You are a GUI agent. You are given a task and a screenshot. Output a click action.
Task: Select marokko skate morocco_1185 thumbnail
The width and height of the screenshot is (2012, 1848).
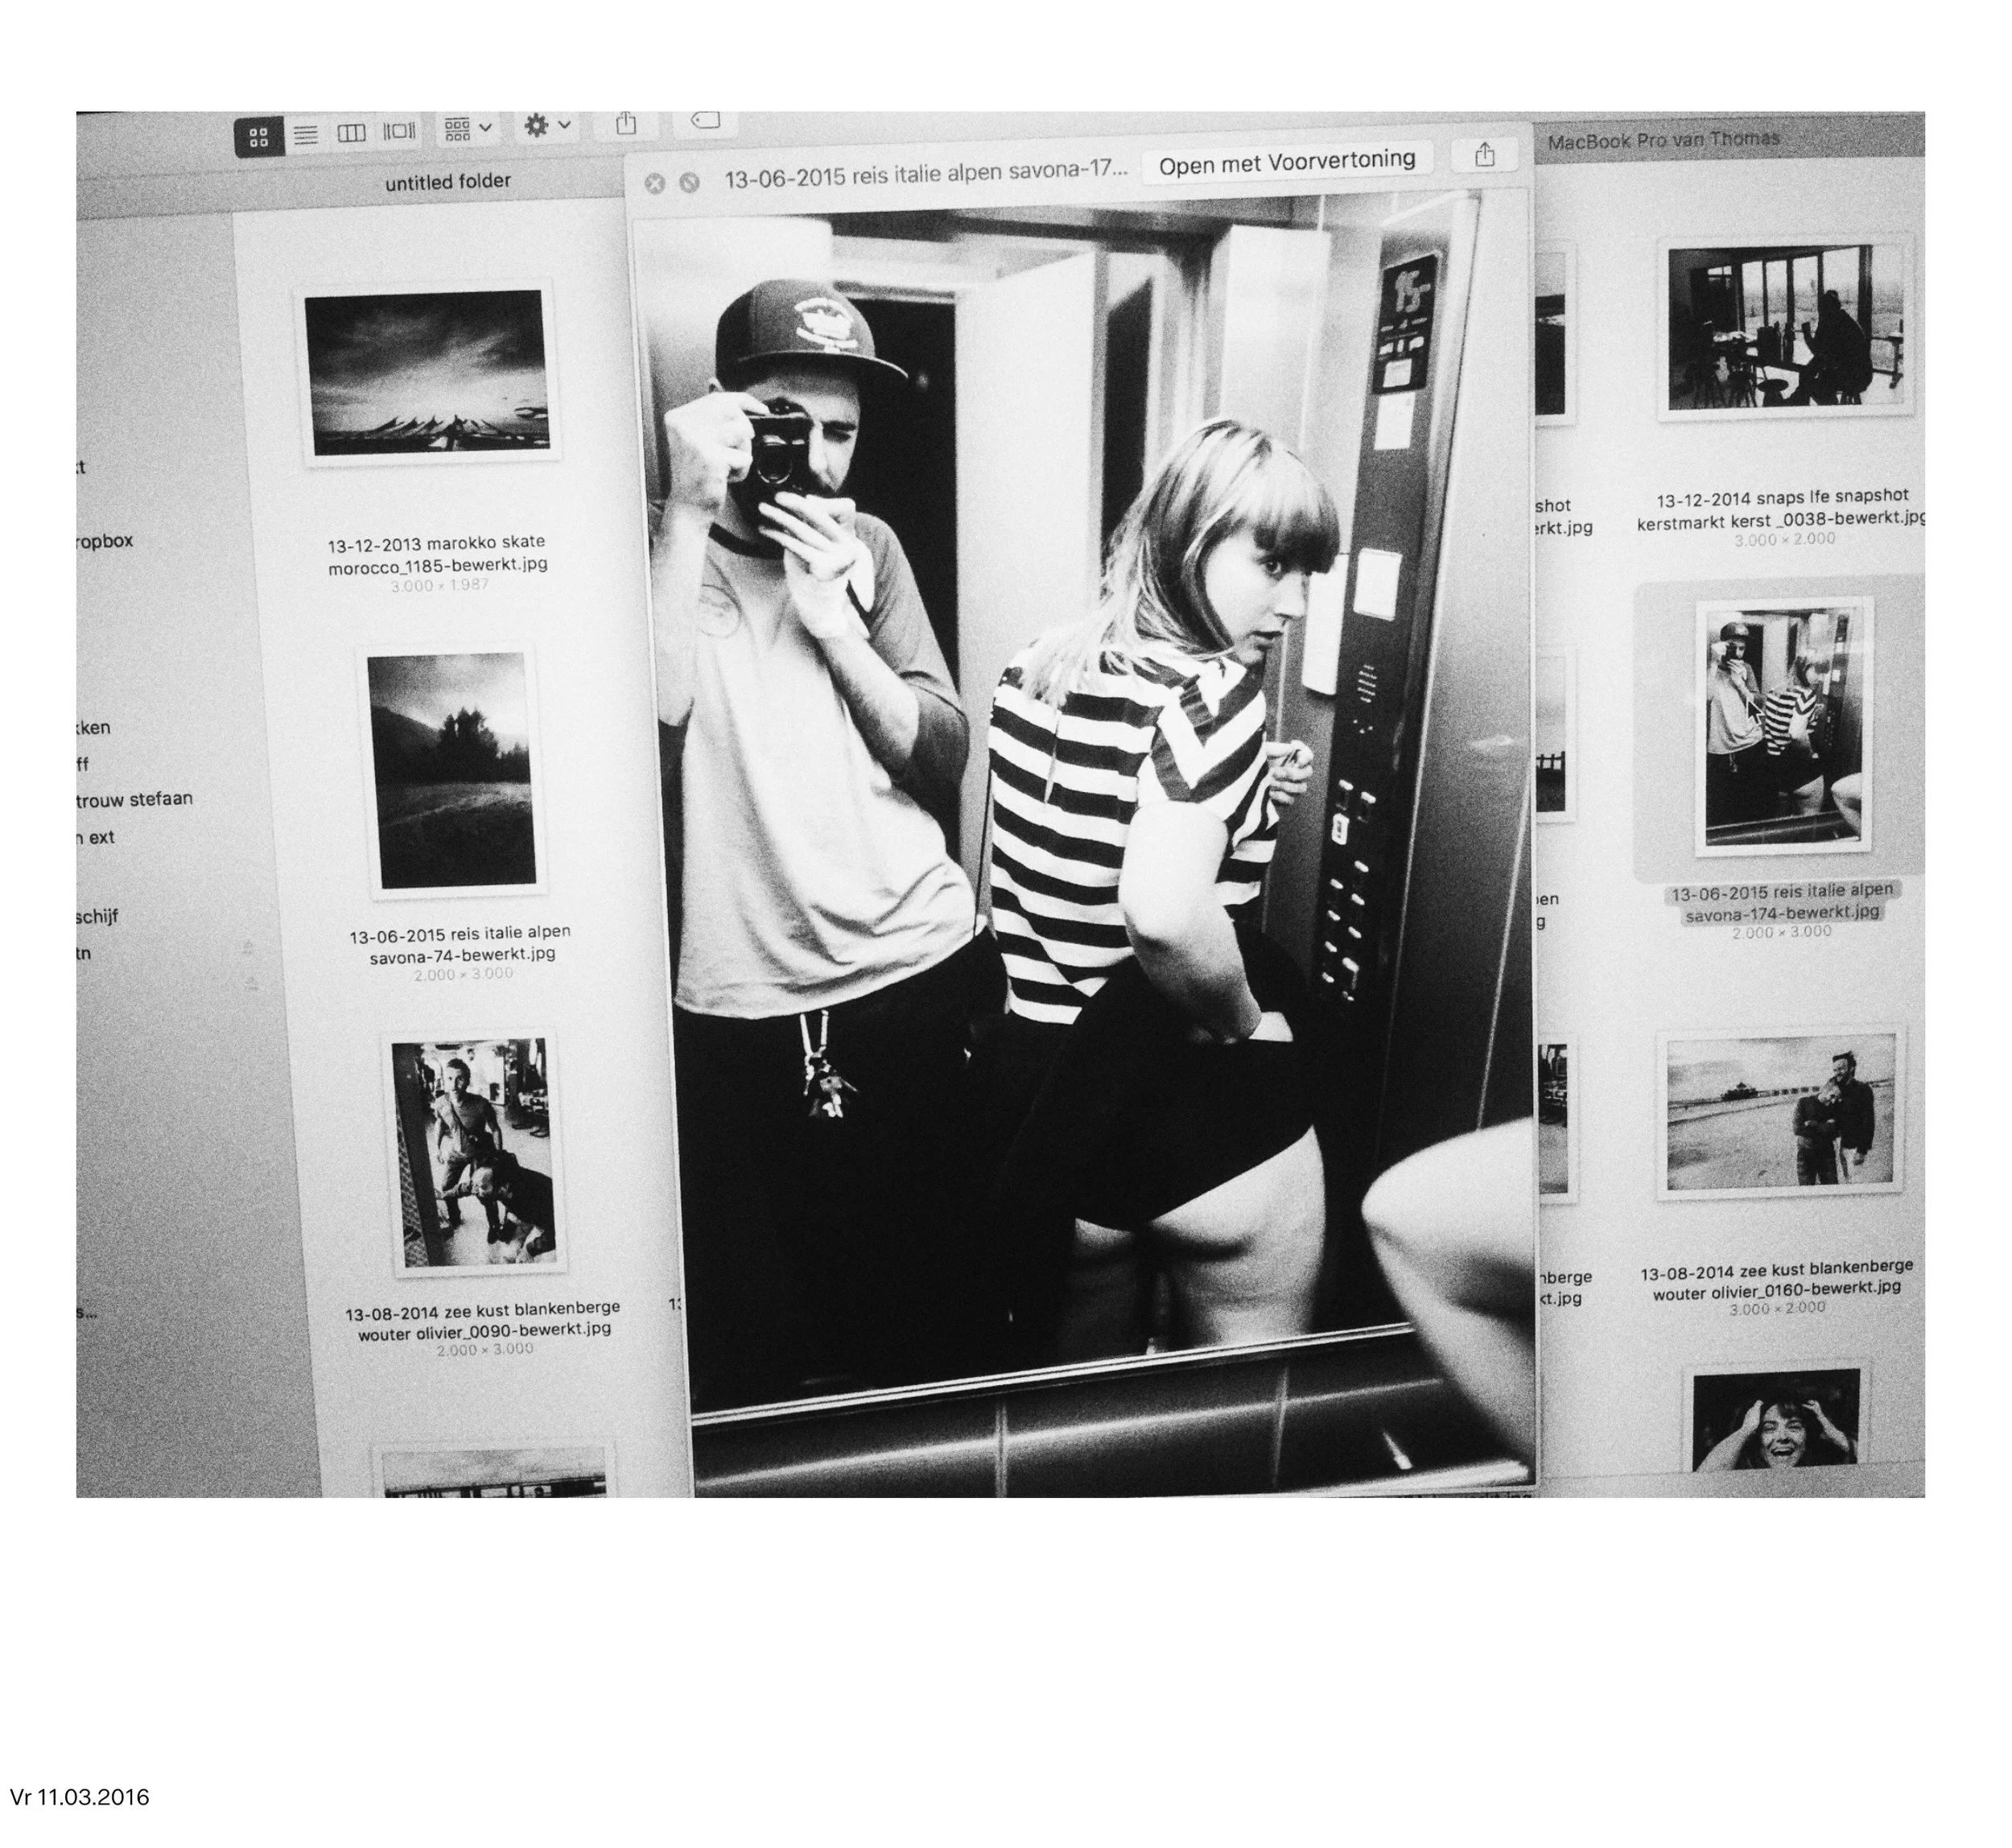tap(427, 372)
